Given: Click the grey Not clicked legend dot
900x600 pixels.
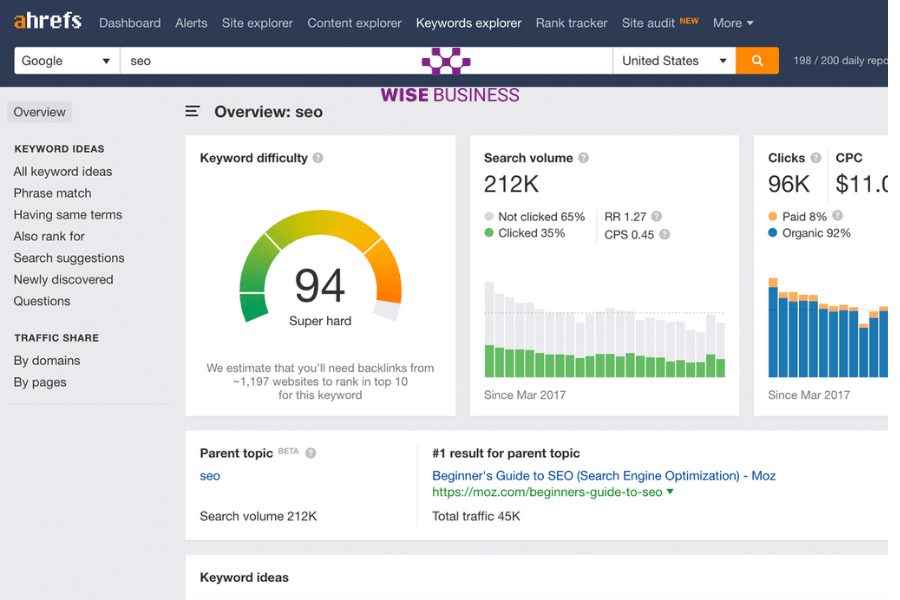Looking at the screenshot, I should pyautogui.click(x=489, y=216).
